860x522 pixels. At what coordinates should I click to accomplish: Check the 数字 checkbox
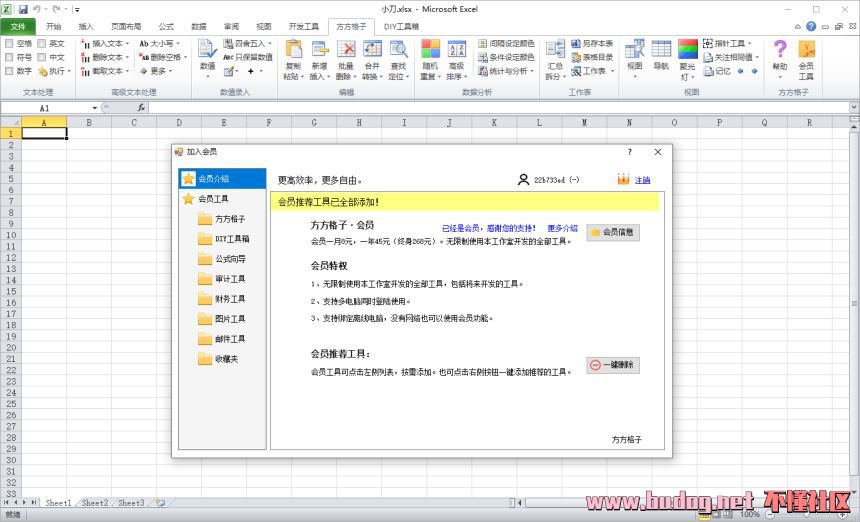[10, 71]
